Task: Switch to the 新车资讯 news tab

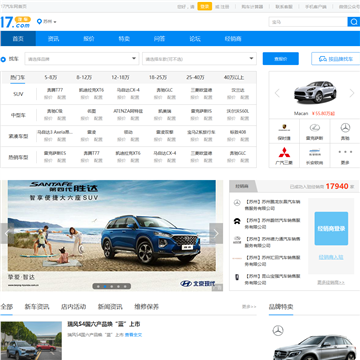Action: click(37, 307)
